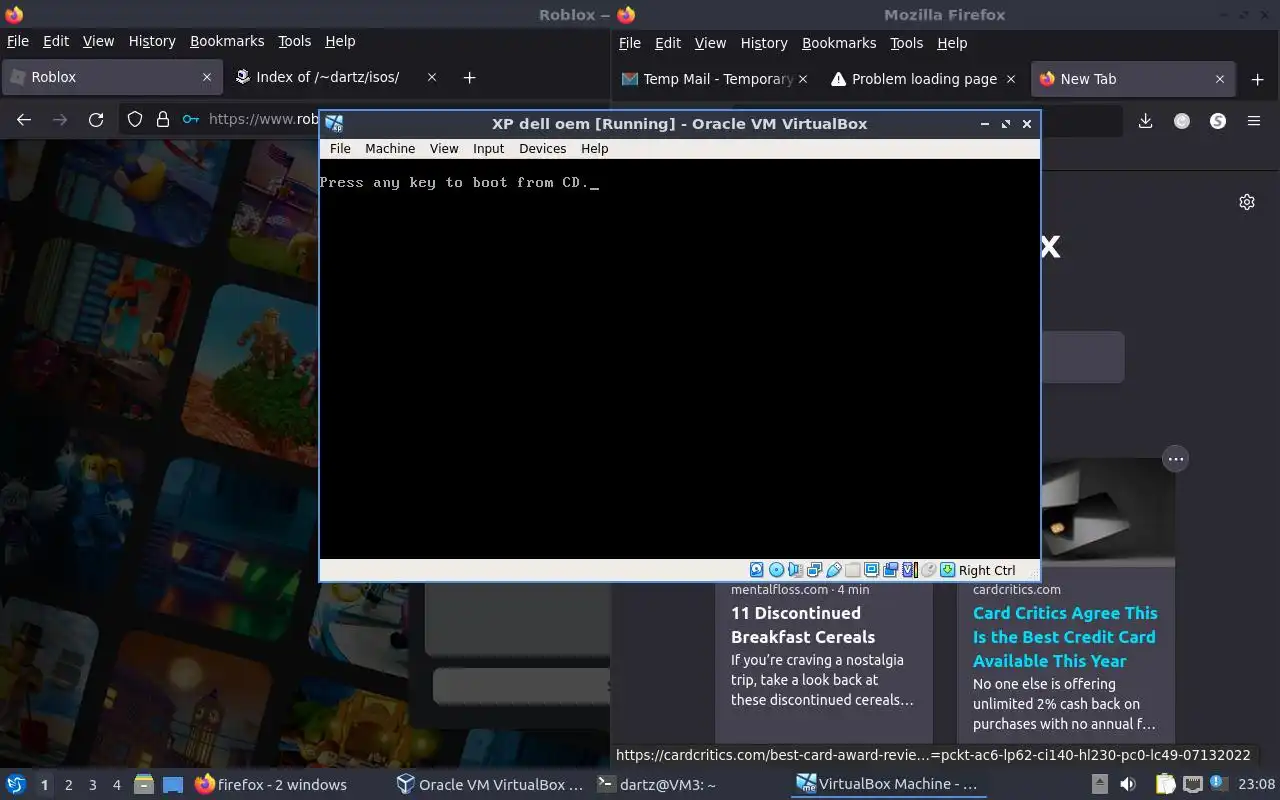Switch to the Roblox tab
The width and height of the screenshot is (1280, 800).
(x=110, y=77)
